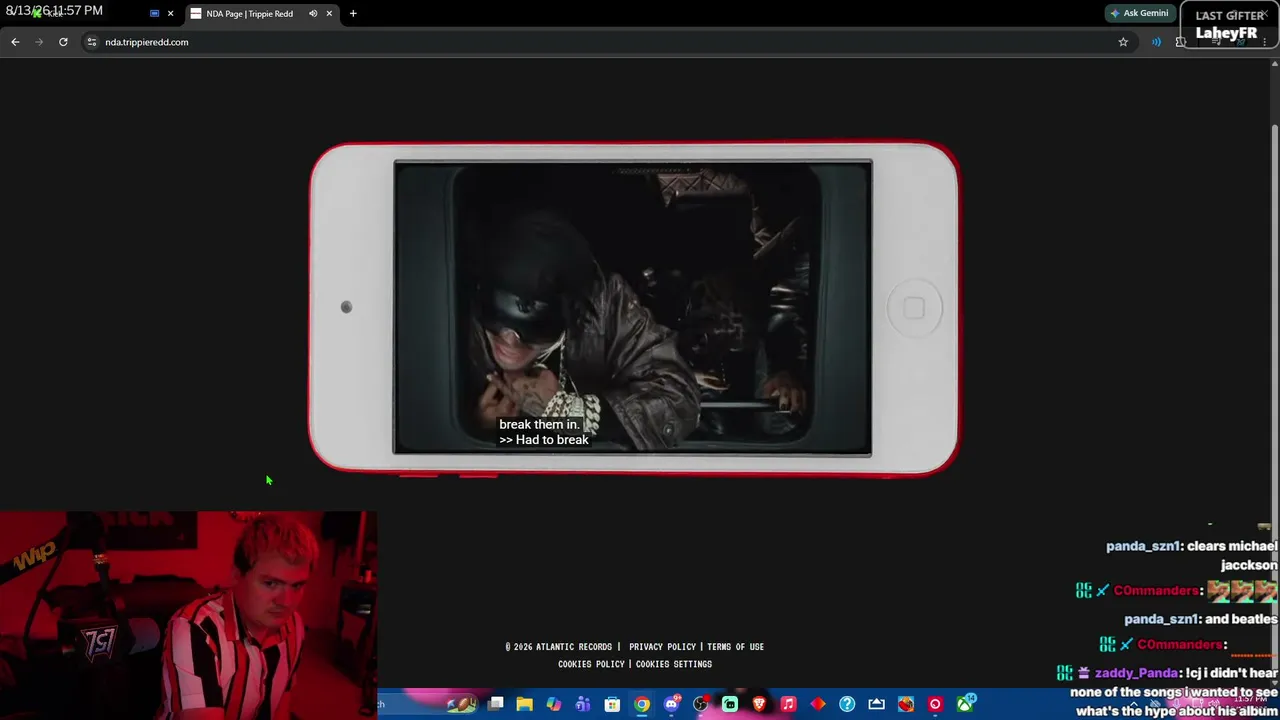This screenshot has height=720, width=1280.
Task: Click the football search highlight in taskbar
Action: pos(461,704)
